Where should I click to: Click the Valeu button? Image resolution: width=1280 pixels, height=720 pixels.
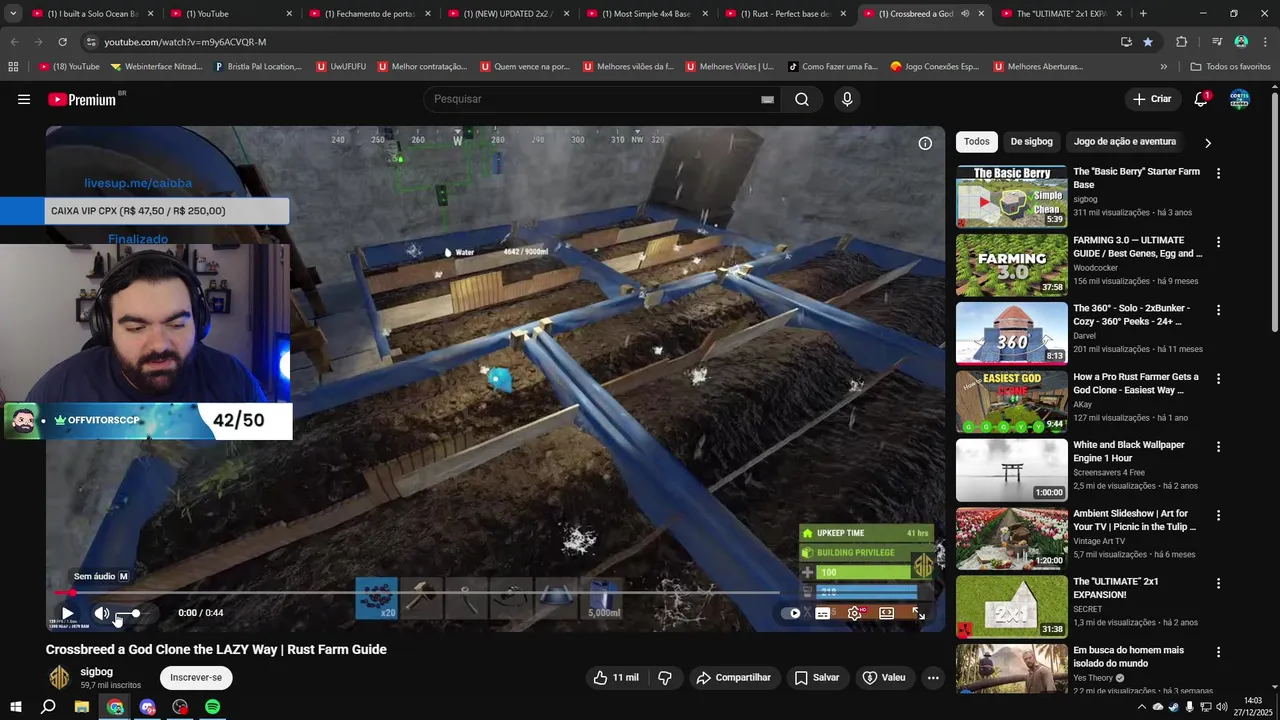tap(884, 677)
